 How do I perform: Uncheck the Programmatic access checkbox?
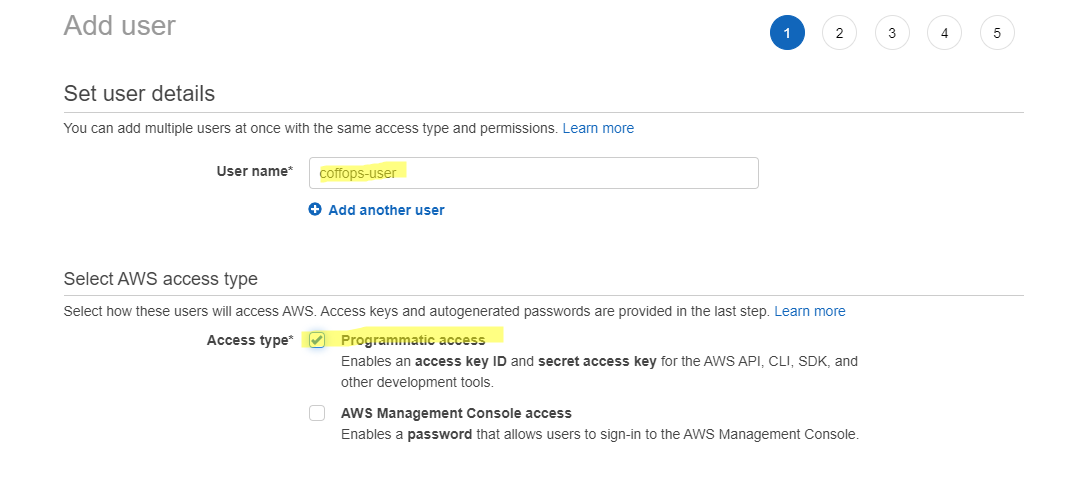pyautogui.click(x=317, y=340)
